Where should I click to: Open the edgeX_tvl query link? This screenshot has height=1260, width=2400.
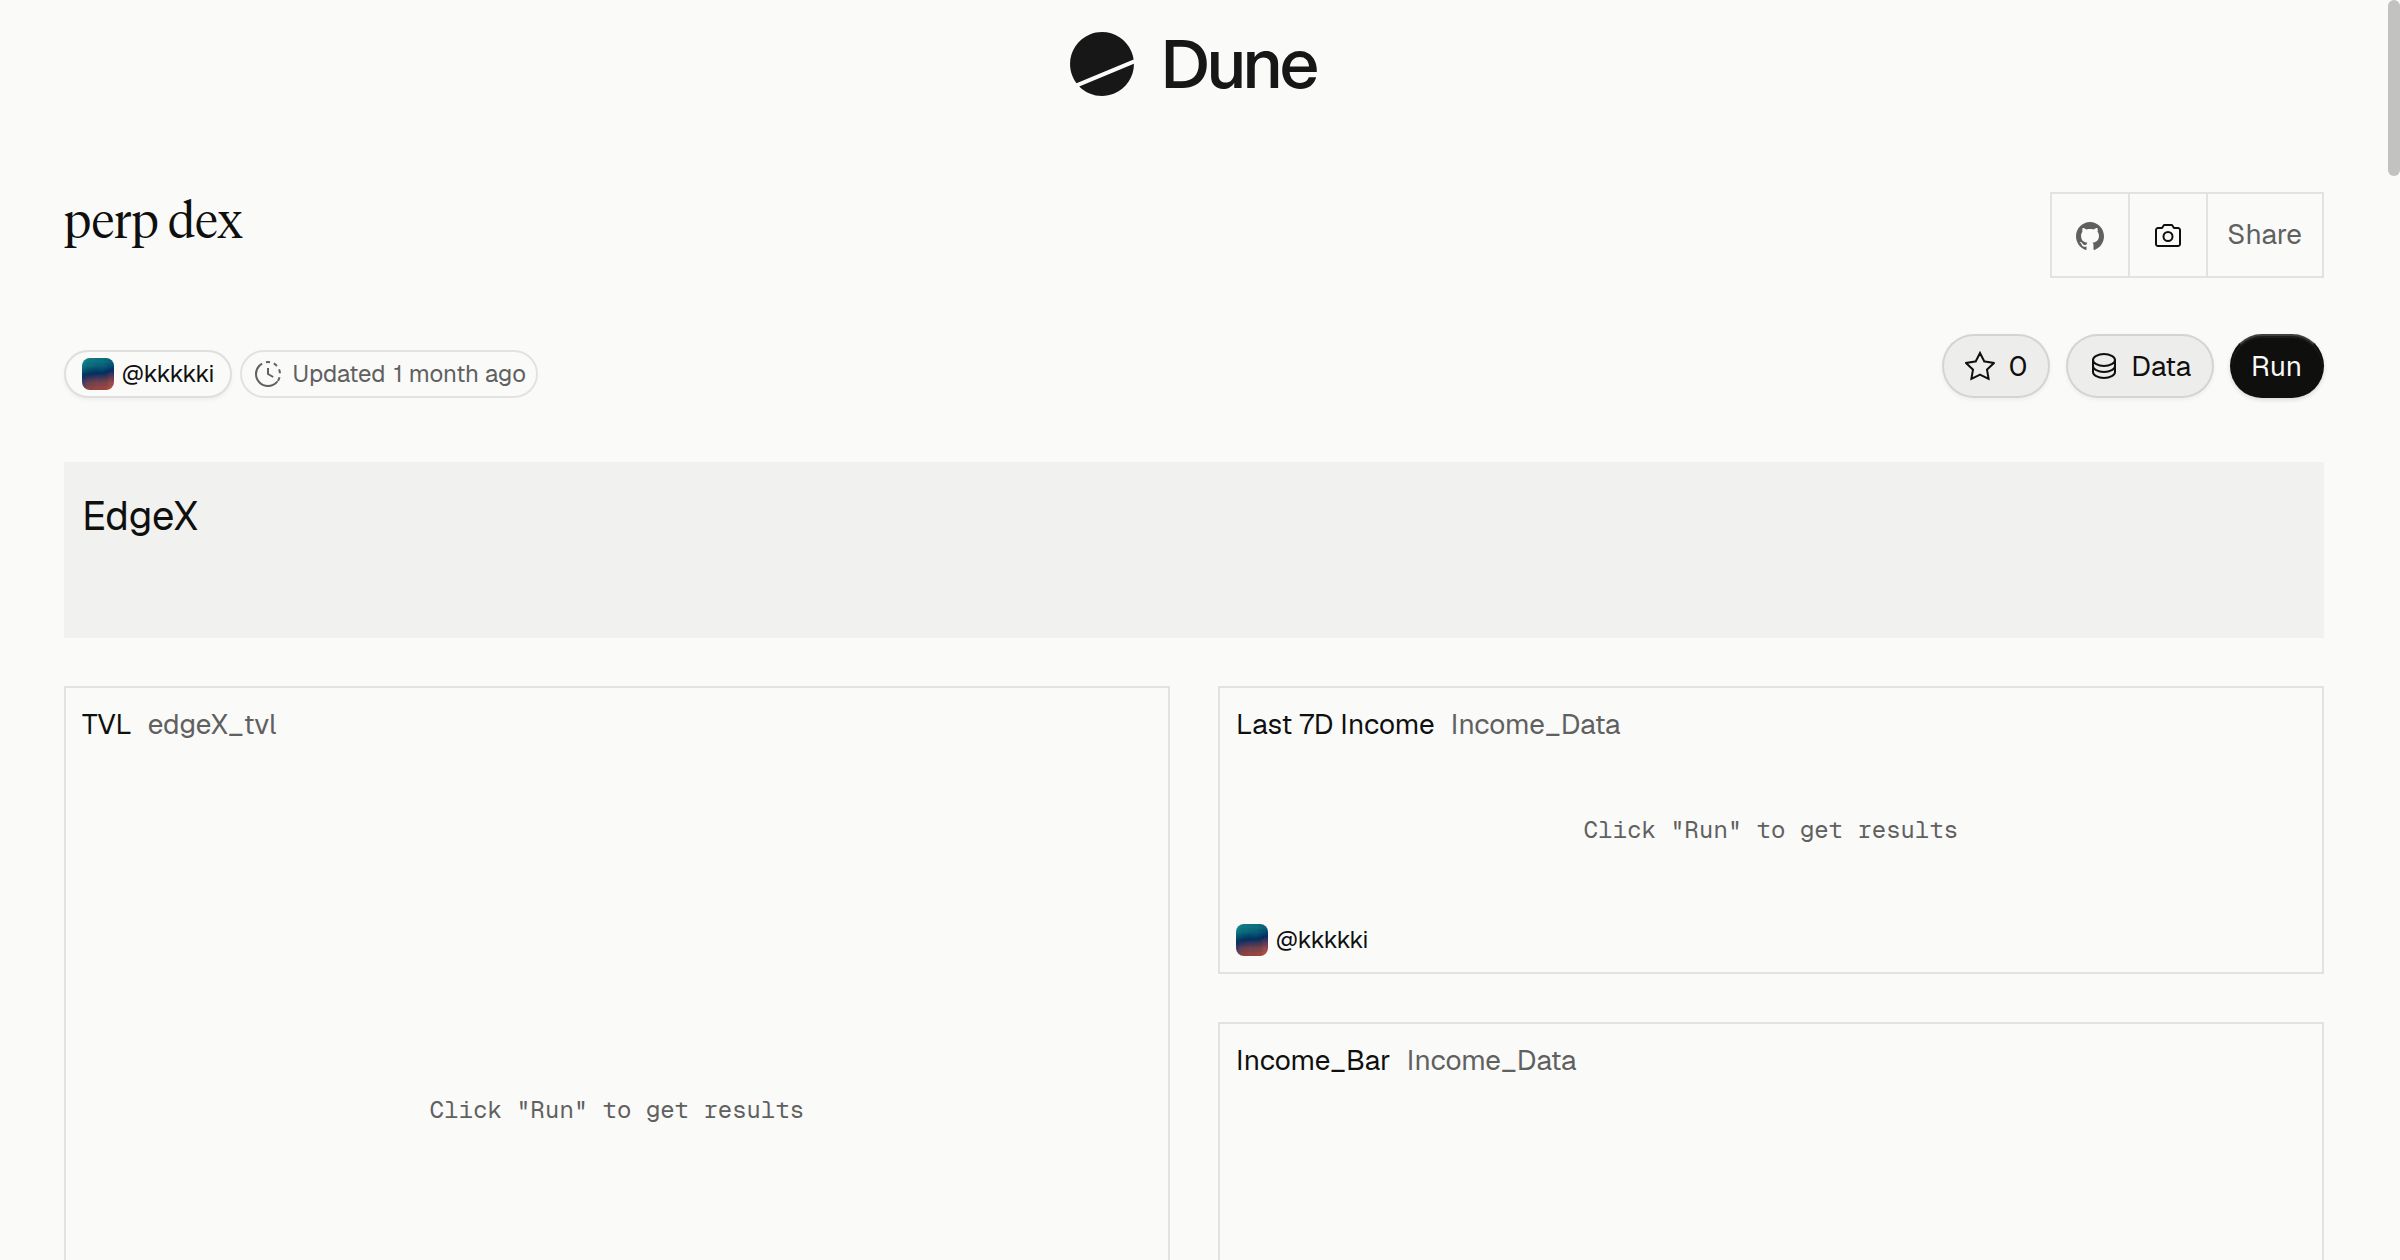coord(212,724)
